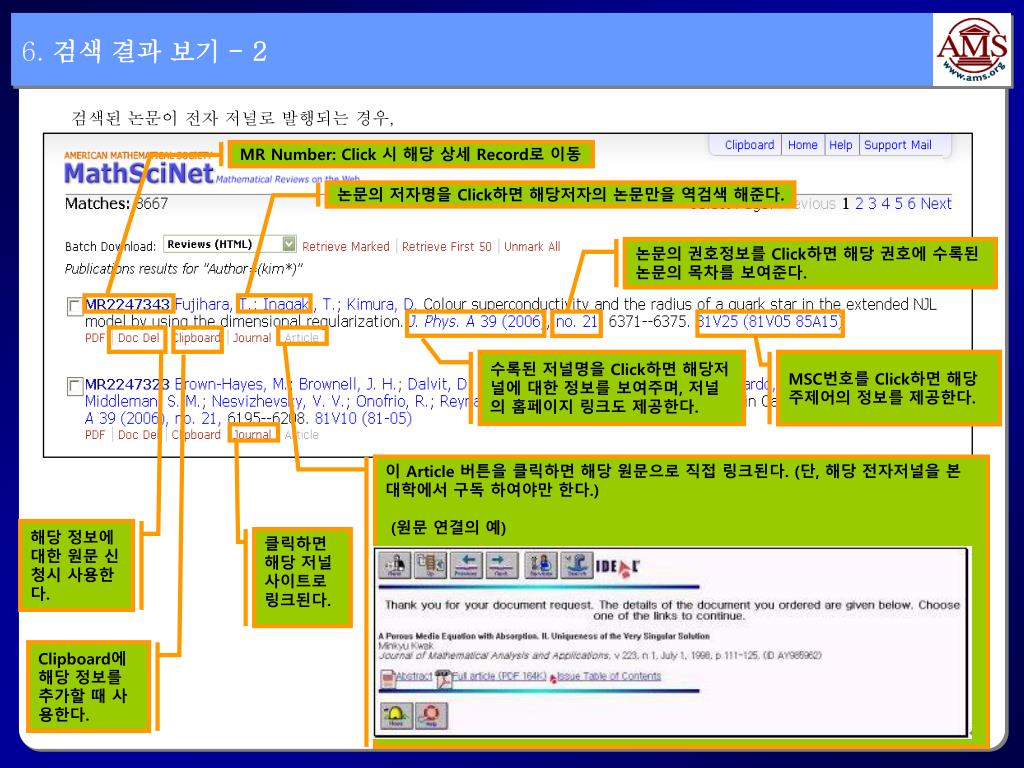Open the Clipboard tab in the top navigation
Image resolution: width=1024 pixels, height=768 pixels.
tap(749, 145)
